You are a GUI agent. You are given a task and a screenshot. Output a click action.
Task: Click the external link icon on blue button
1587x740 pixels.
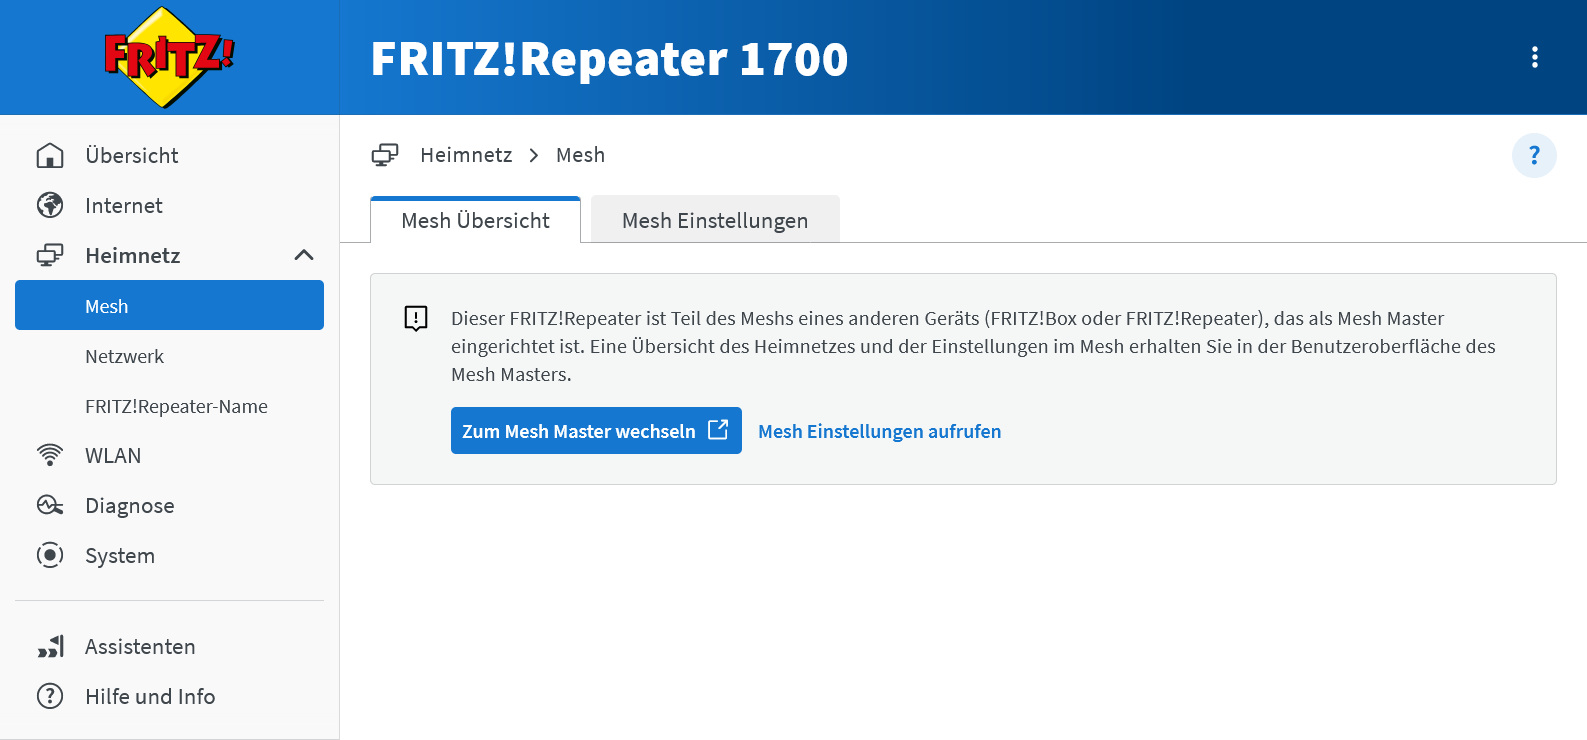click(x=718, y=429)
